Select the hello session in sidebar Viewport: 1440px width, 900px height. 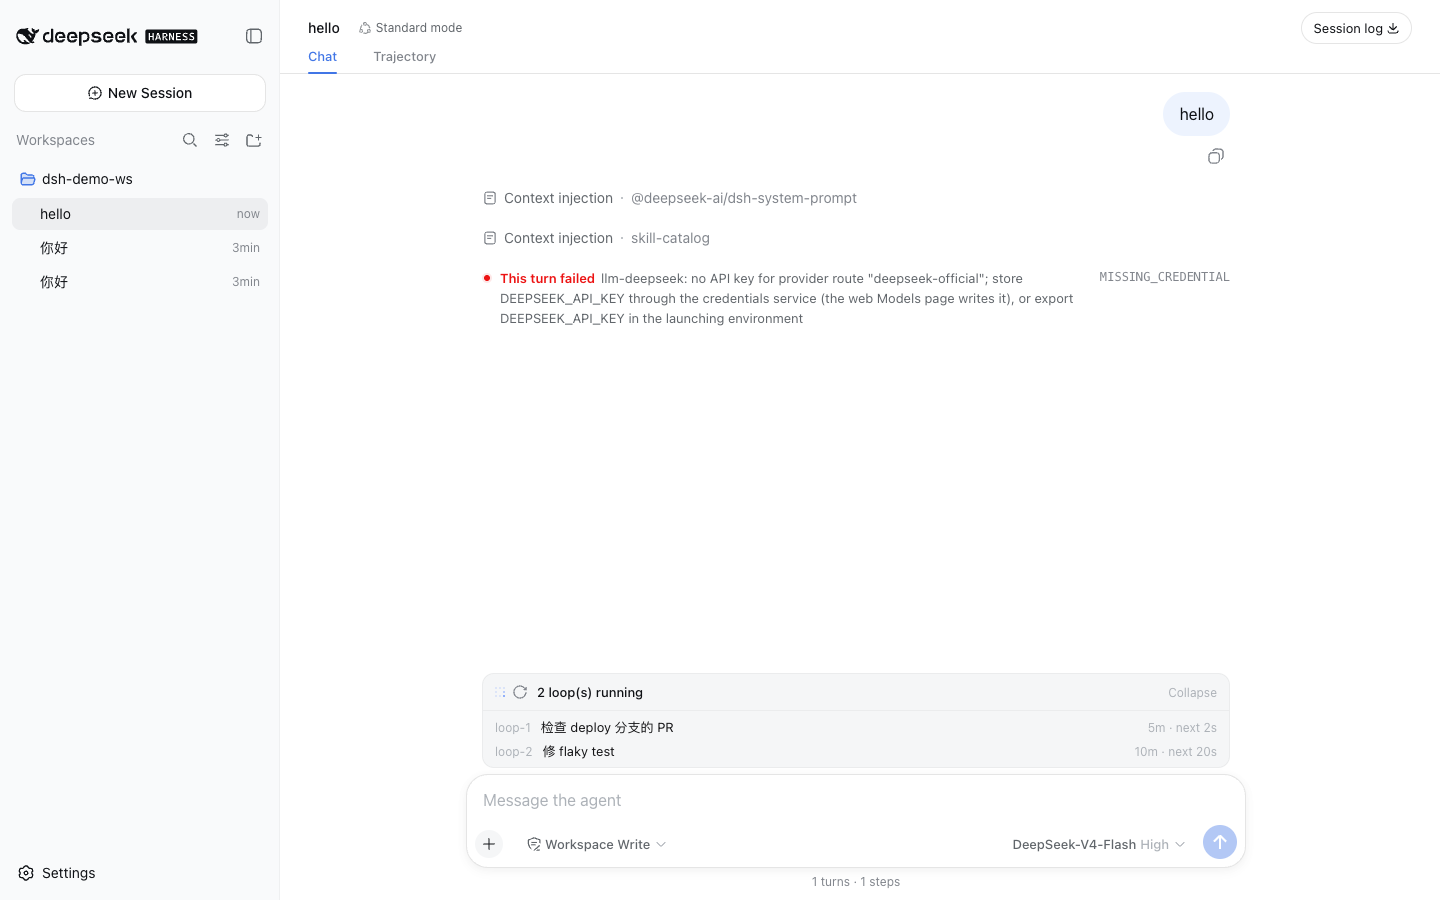click(140, 214)
